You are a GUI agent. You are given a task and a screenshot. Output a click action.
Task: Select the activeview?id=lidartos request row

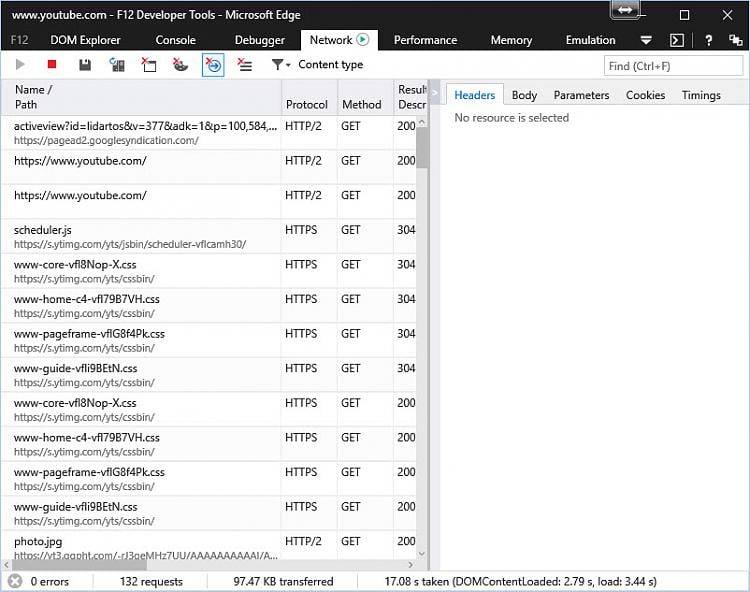(209, 133)
